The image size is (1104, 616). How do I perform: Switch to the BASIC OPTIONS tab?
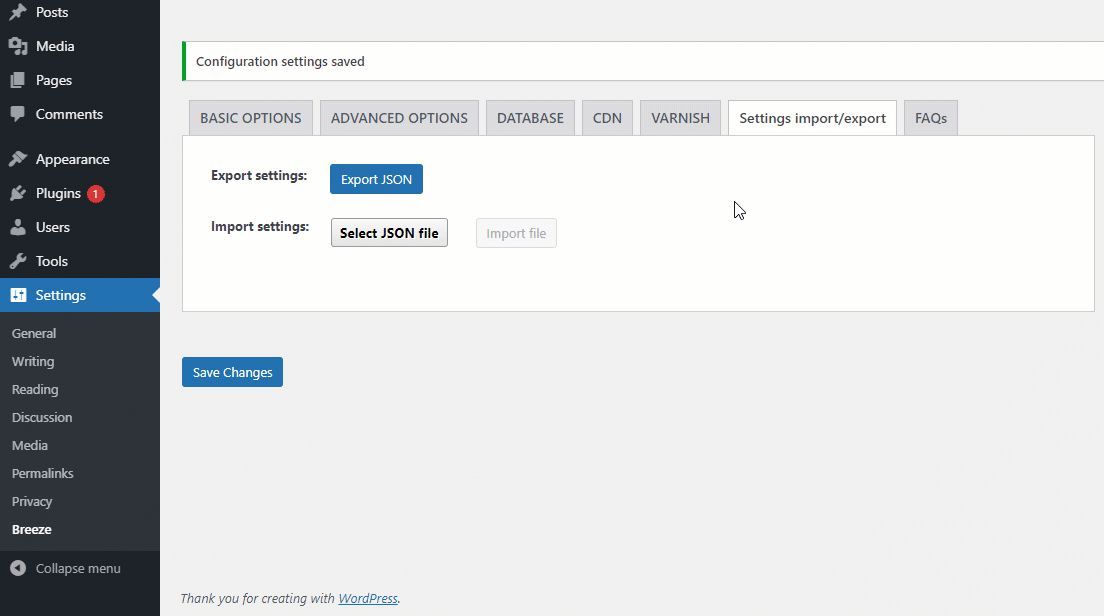pos(251,118)
